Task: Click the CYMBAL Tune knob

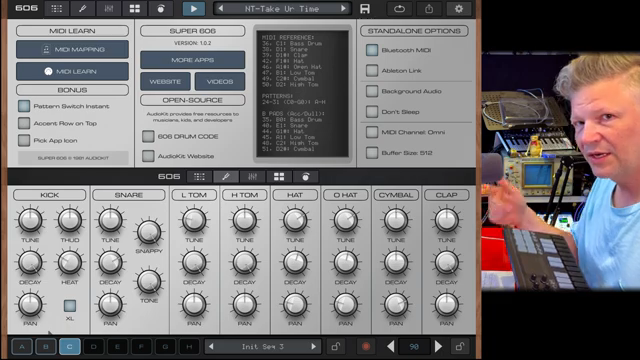Action: (x=396, y=220)
